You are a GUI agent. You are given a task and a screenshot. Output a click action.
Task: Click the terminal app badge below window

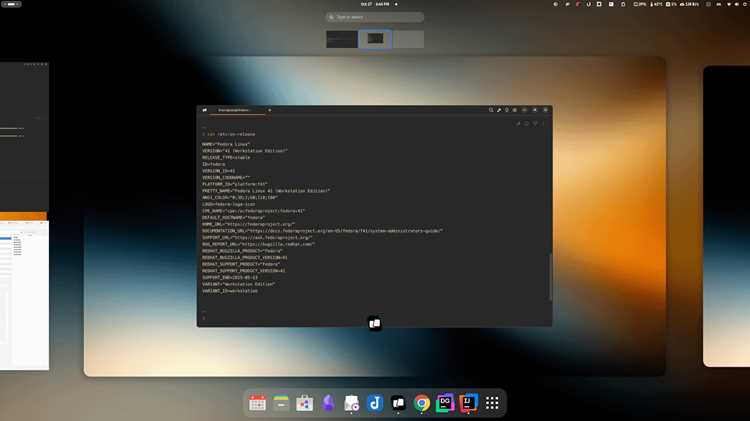(375, 324)
